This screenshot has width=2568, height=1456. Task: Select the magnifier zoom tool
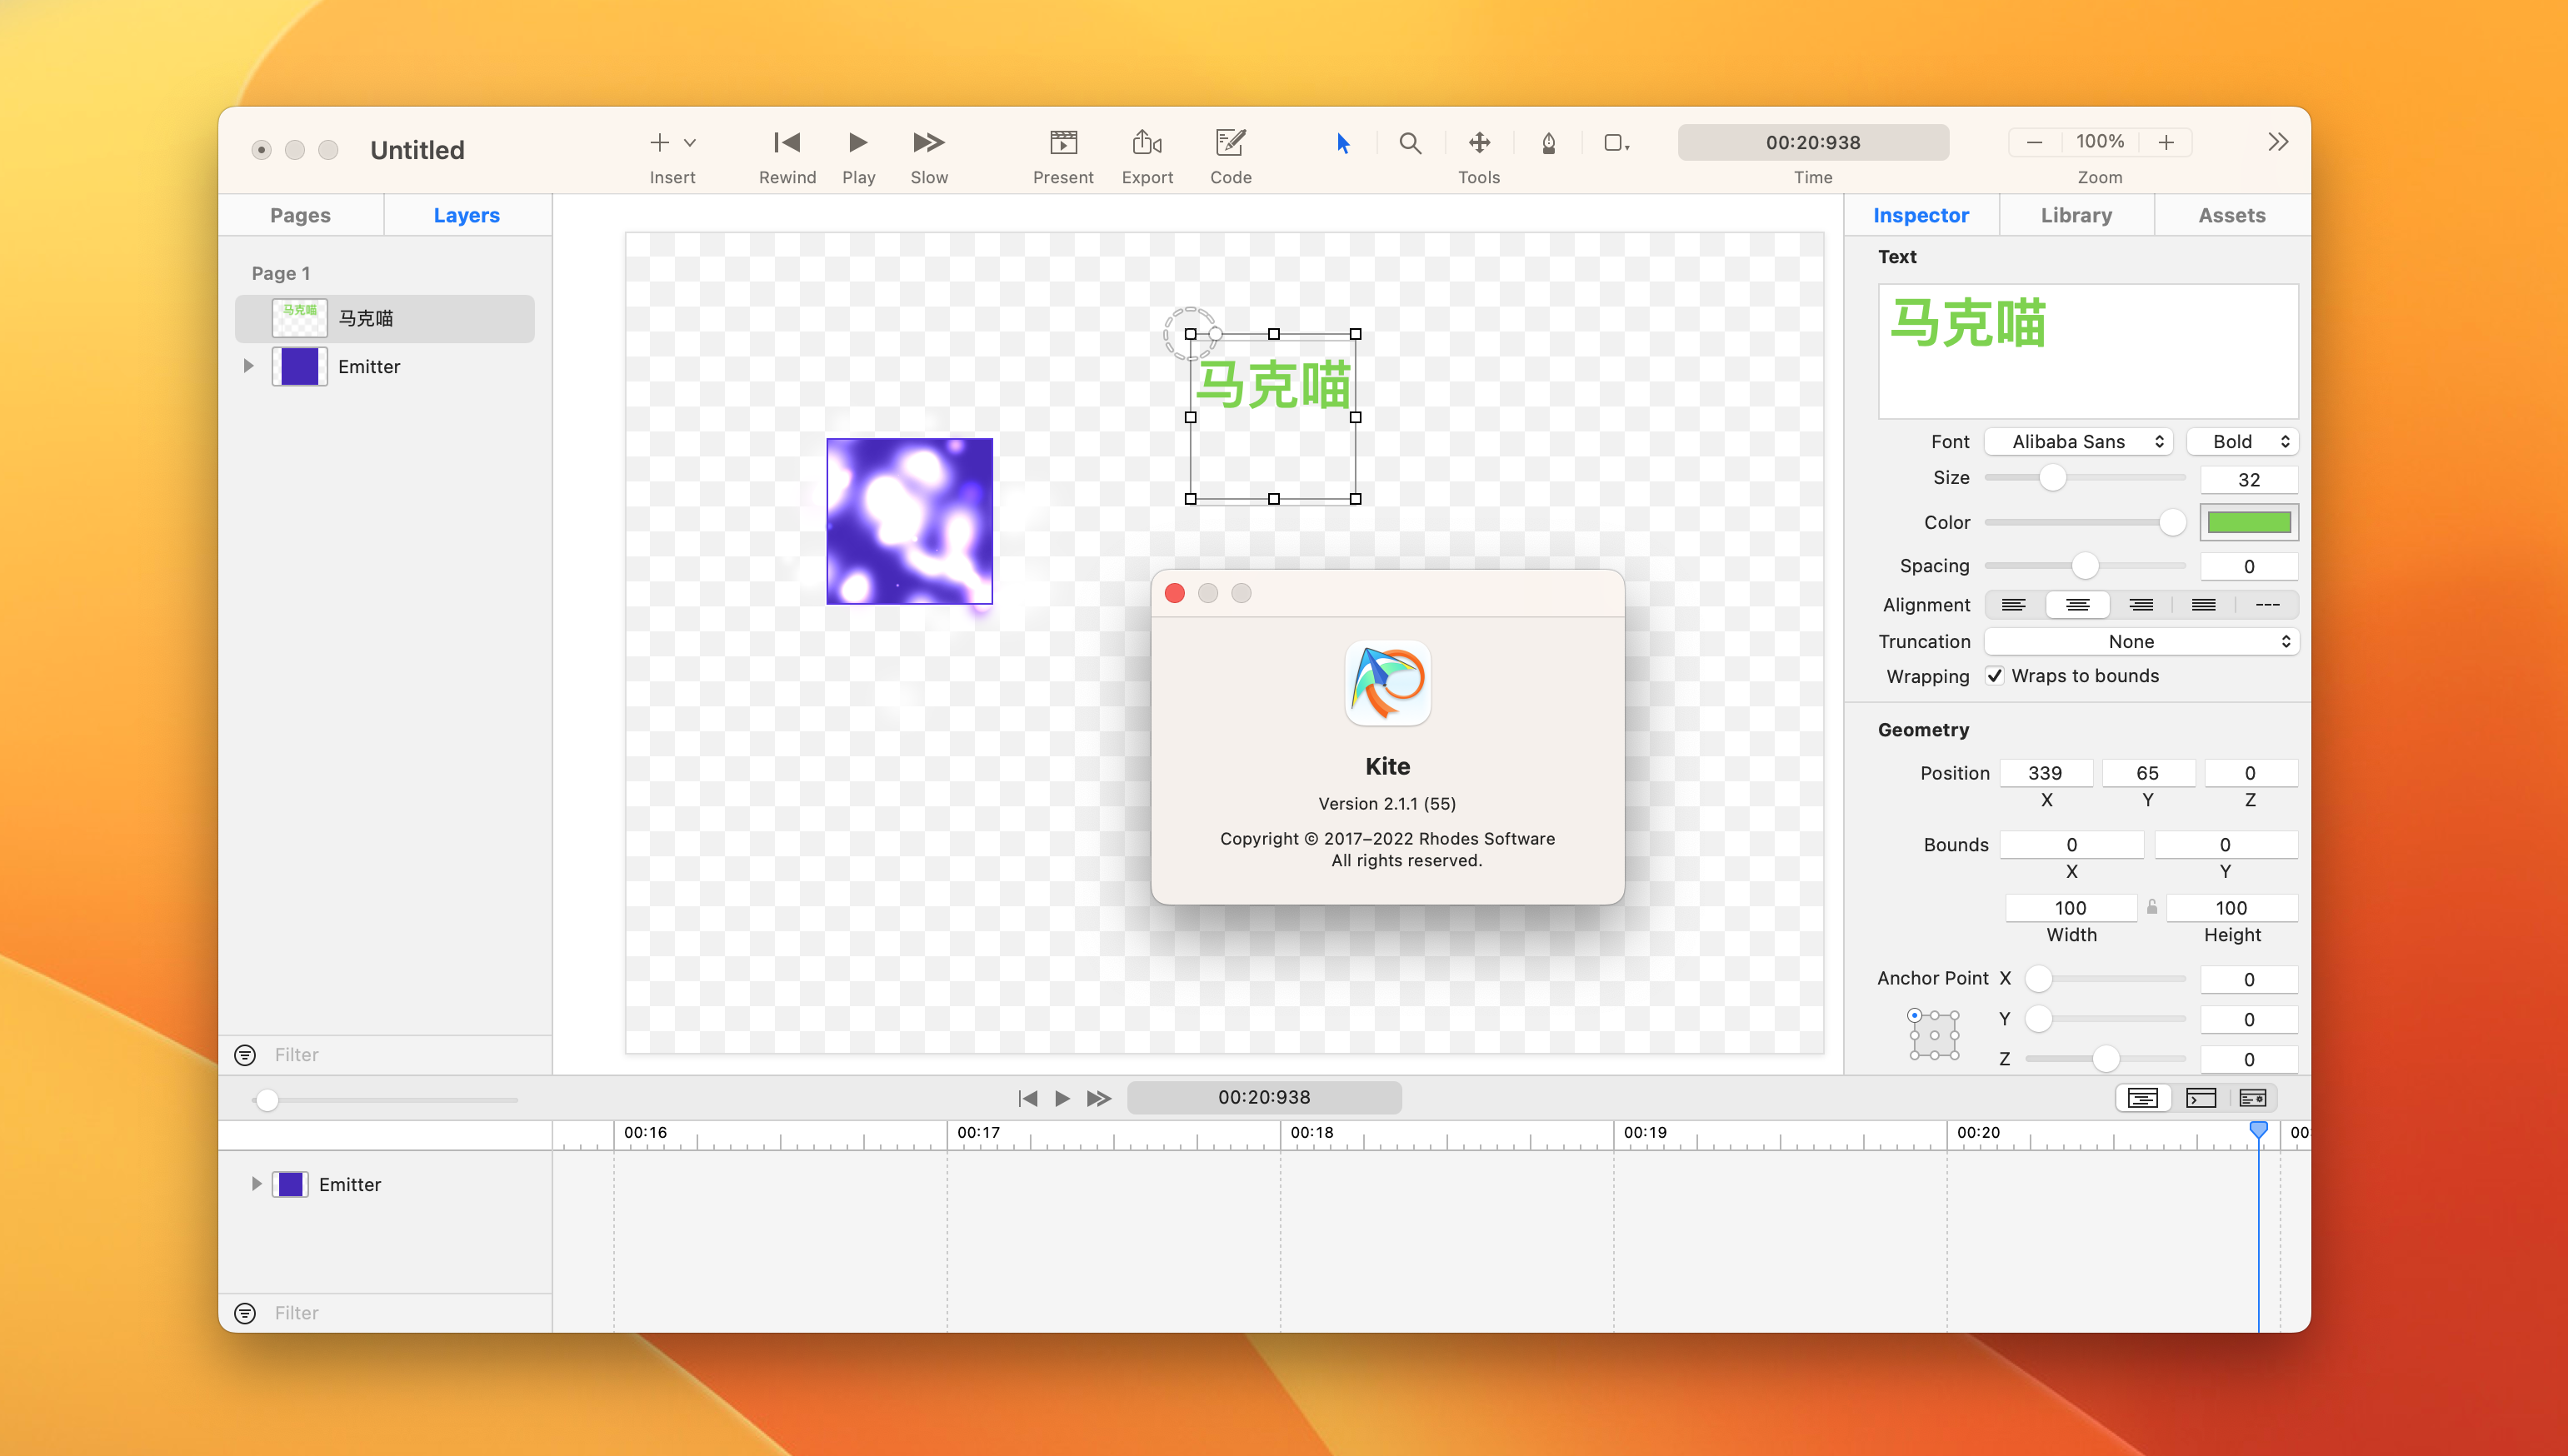pyautogui.click(x=1410, y=143)
